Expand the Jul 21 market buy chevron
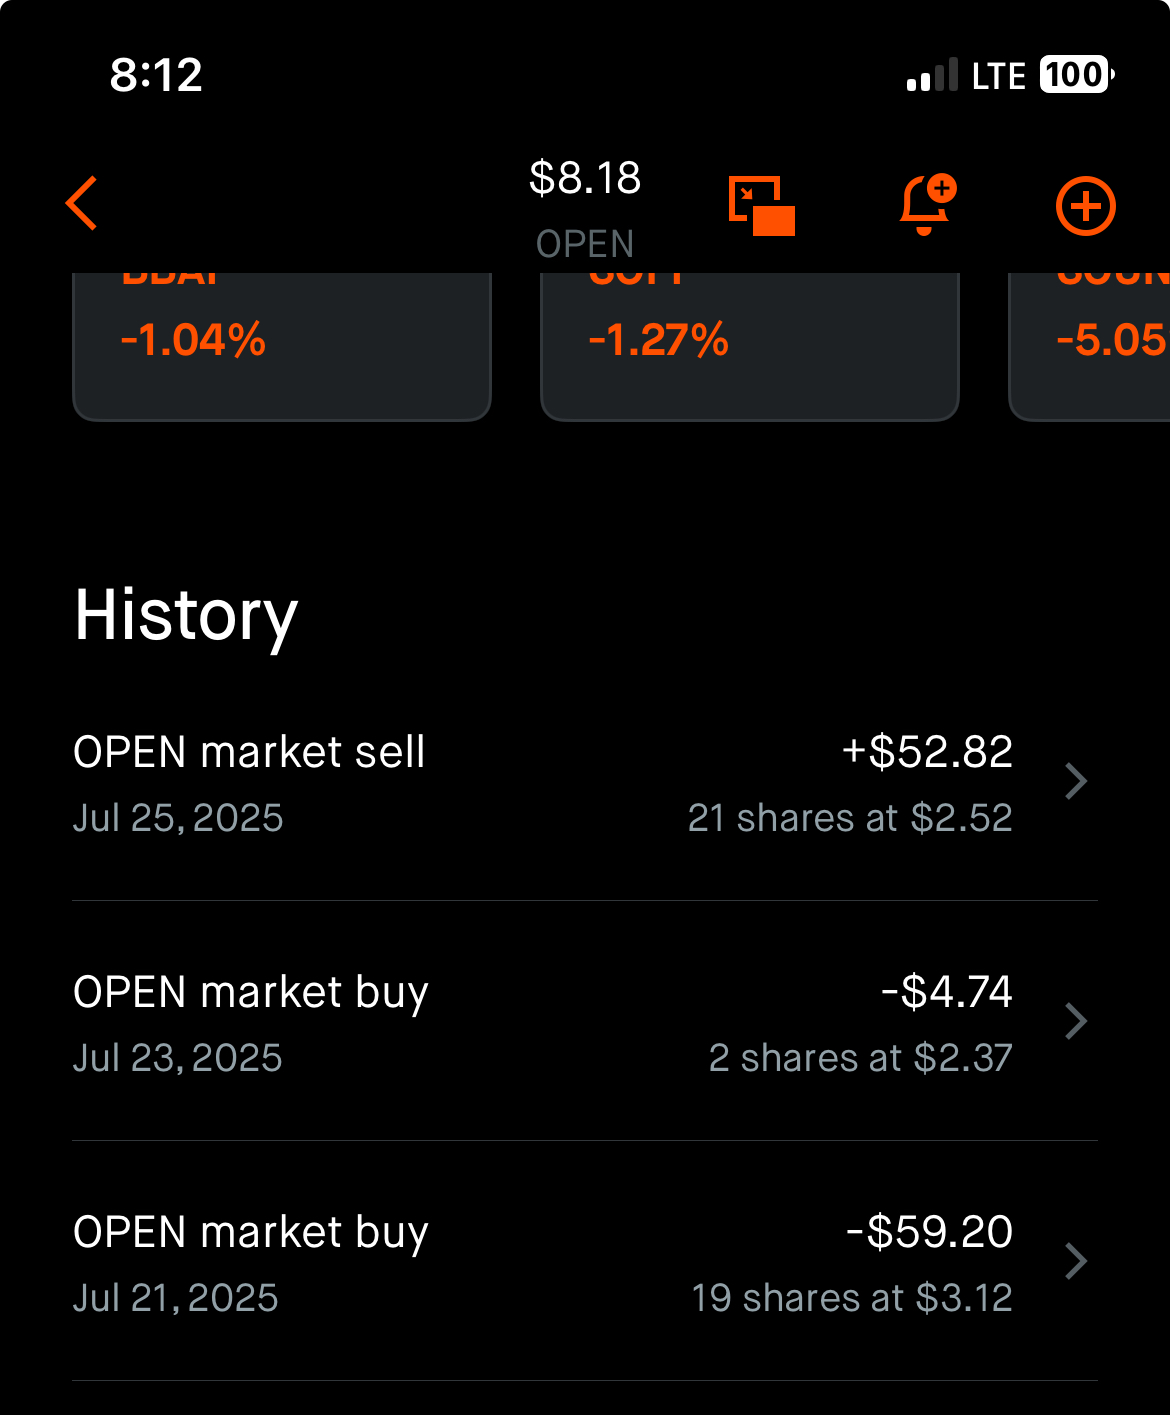 (1076, 1261)
